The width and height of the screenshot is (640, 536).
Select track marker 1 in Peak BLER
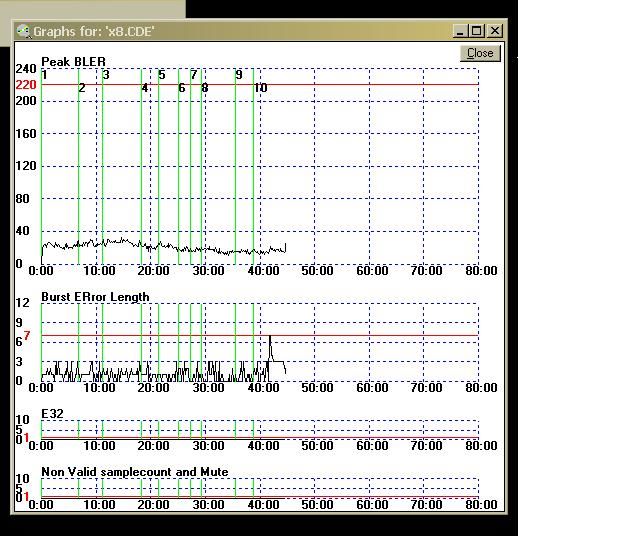click(x=45, y=75)
